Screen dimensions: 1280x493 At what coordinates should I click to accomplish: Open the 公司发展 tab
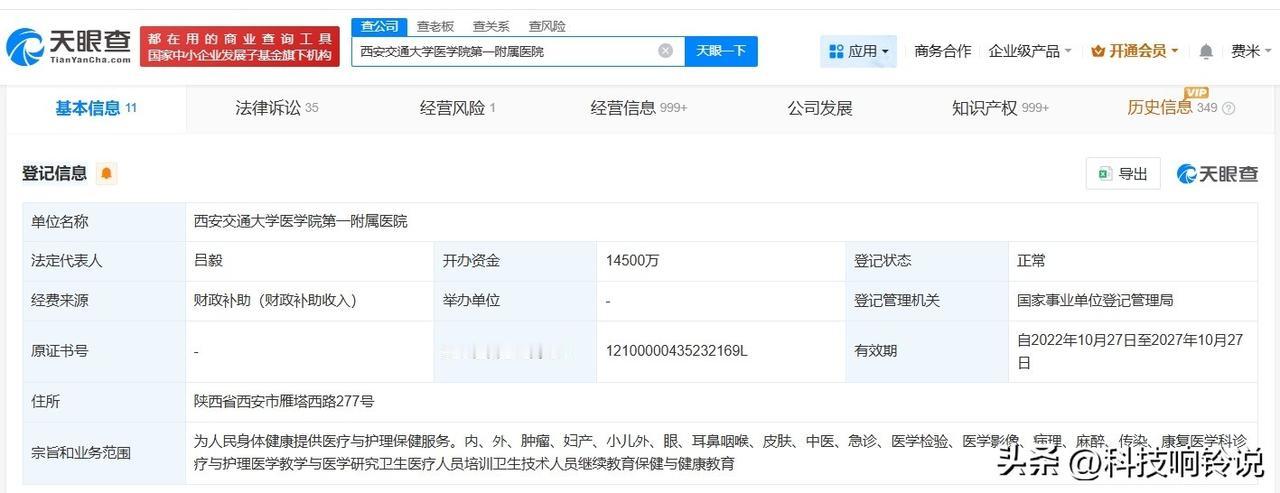pyautogui.click(x=820, y=108)
